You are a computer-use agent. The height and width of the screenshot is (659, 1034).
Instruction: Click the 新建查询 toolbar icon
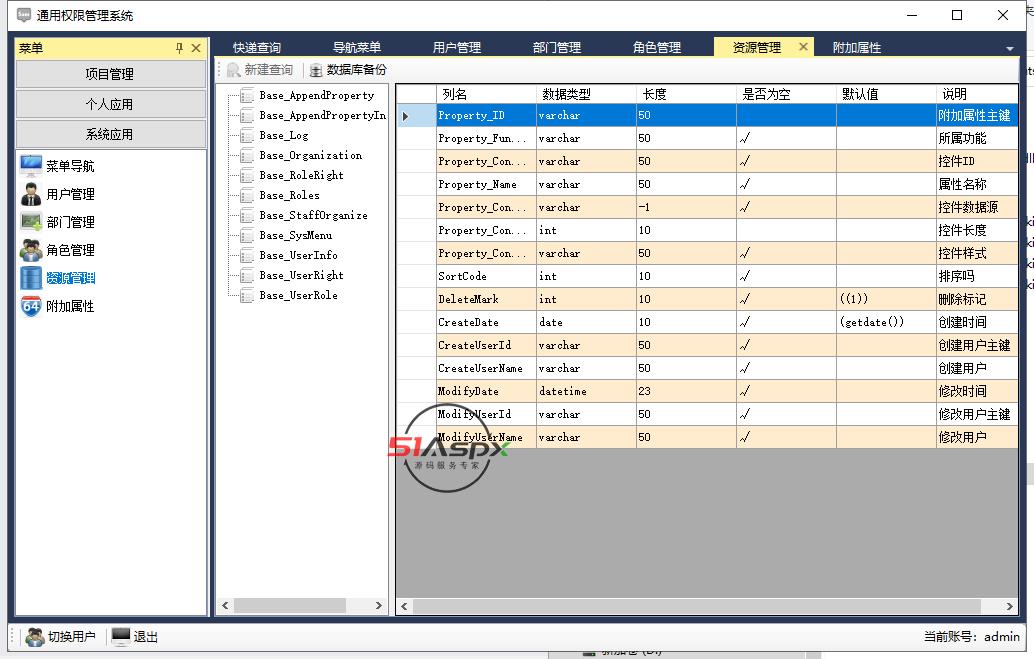pos(233,70)
